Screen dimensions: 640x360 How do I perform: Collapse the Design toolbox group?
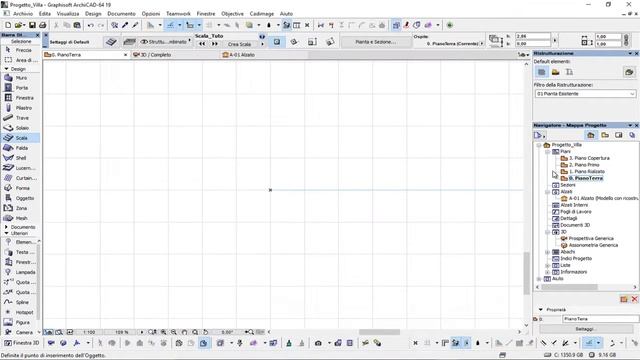click(6, 69)
